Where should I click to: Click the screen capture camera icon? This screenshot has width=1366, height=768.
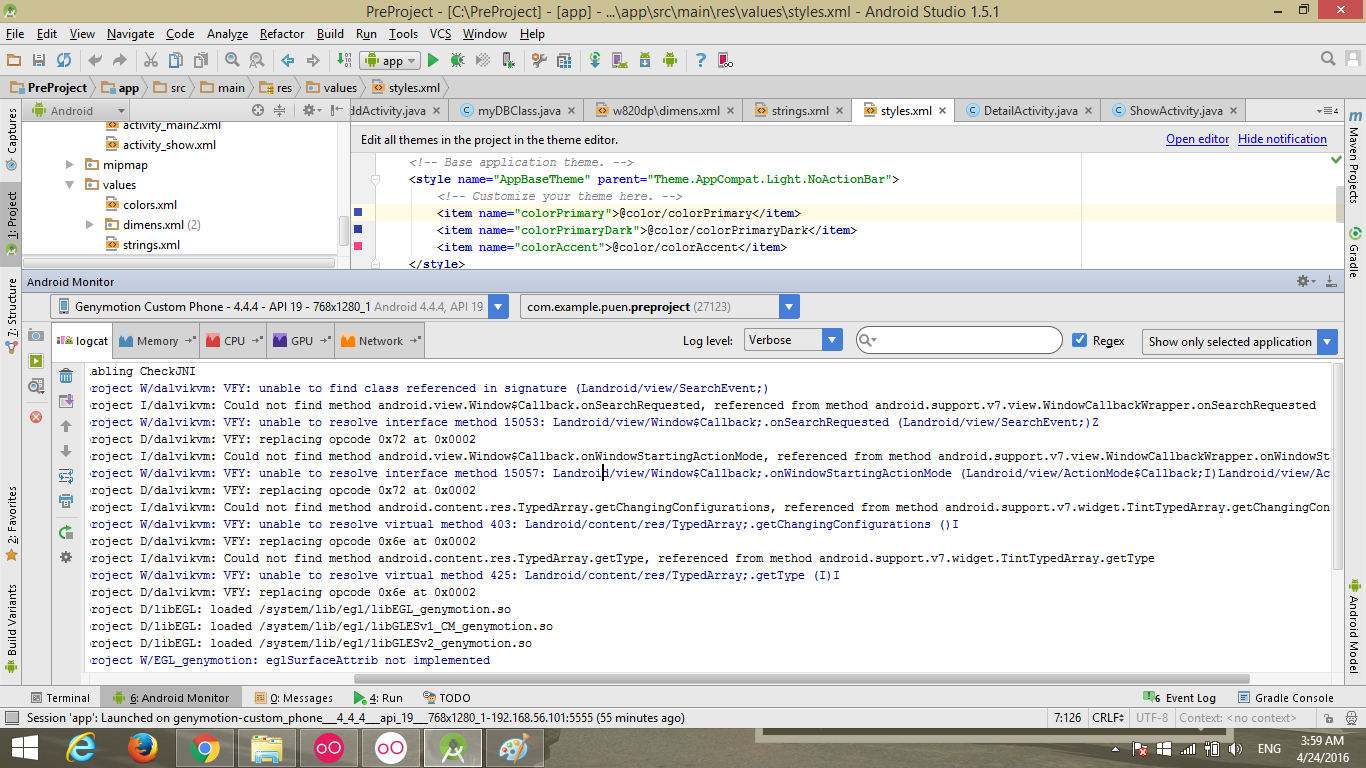click(x=36, y=335)
